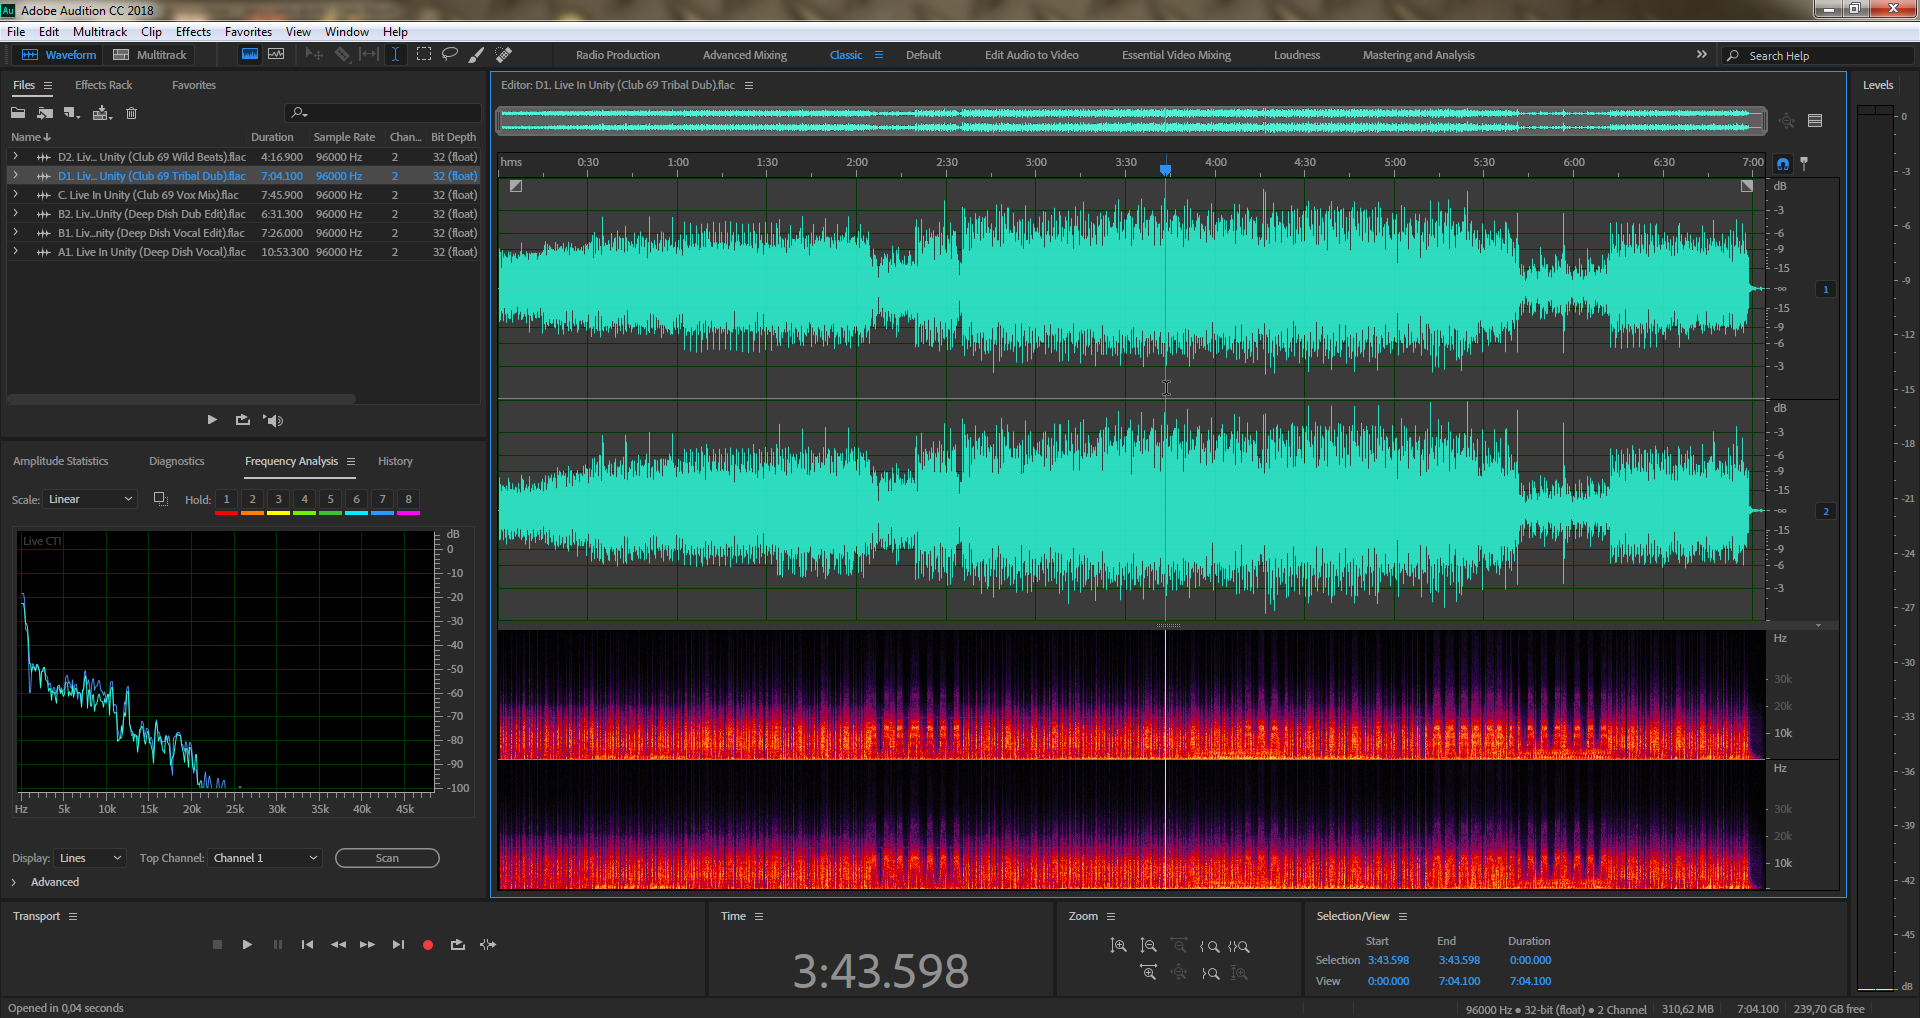Open the Scale dropdown set to Linear
This screenshot has height=1018, width=1920.
(90, 499)
